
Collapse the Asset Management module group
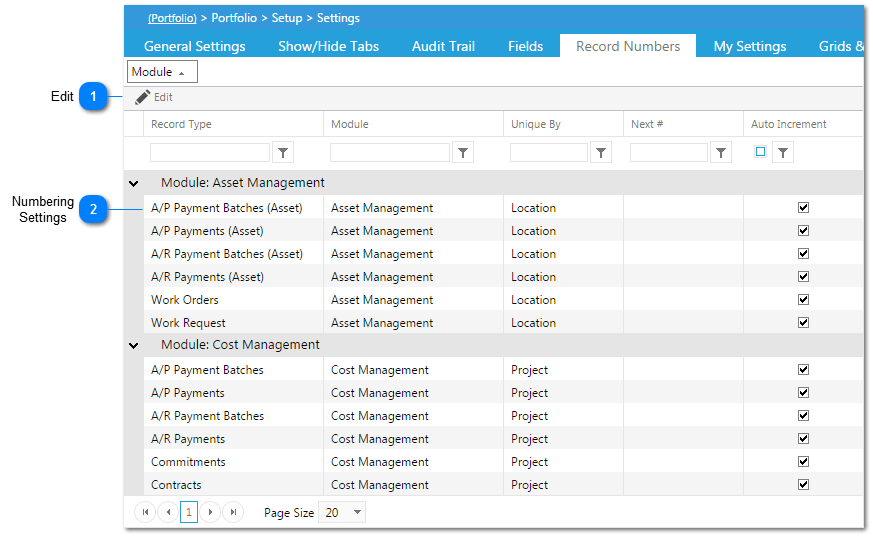click(134, 183)
